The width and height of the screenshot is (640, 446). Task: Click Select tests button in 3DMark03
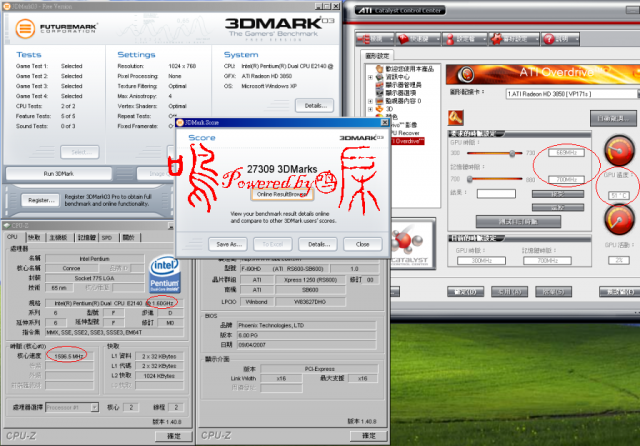click(80, 152)
